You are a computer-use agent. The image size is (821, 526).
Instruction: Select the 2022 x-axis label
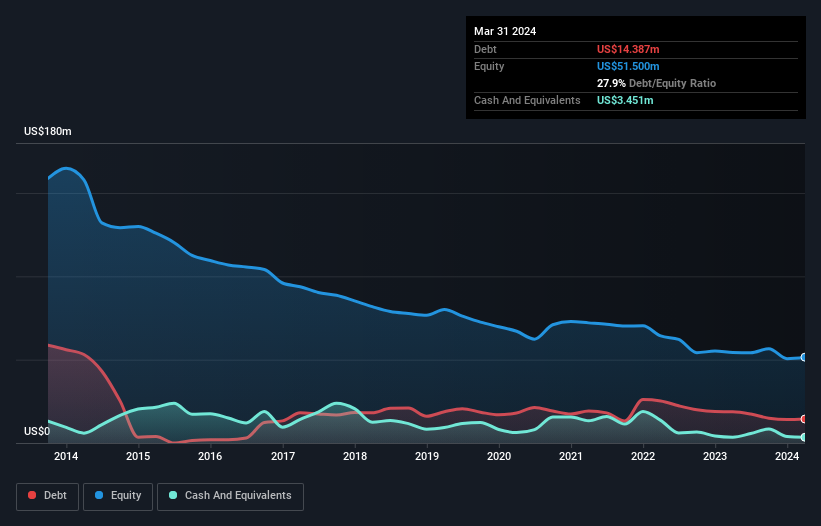point(643,456)
